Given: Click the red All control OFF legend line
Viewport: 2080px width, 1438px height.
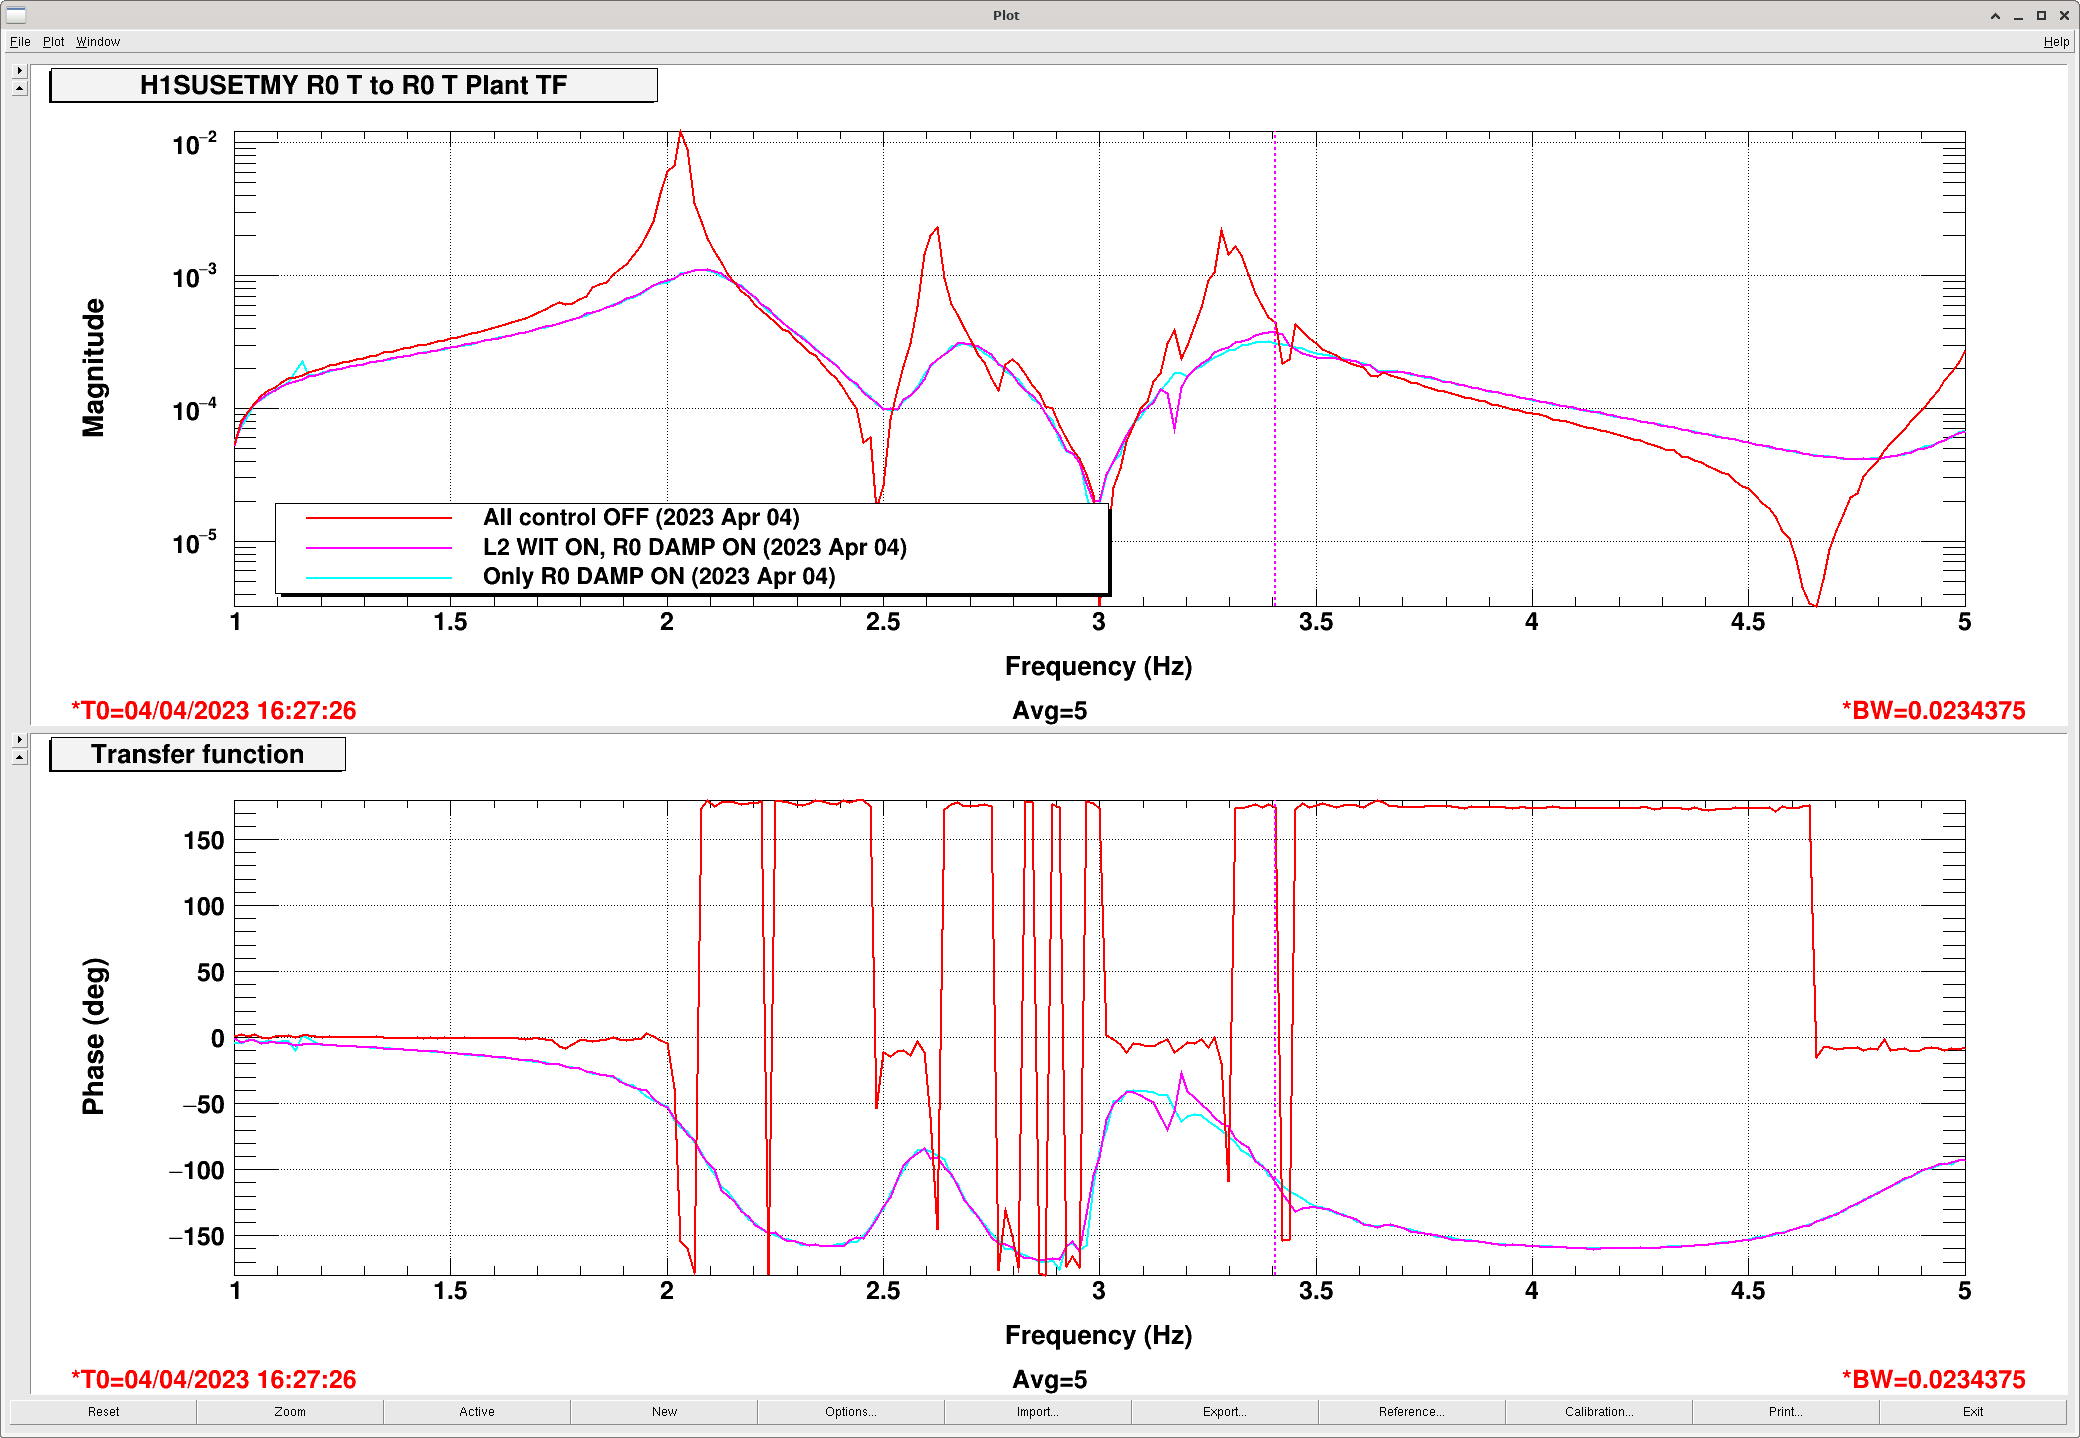Looking at the screenshot, I should point(379,518).
